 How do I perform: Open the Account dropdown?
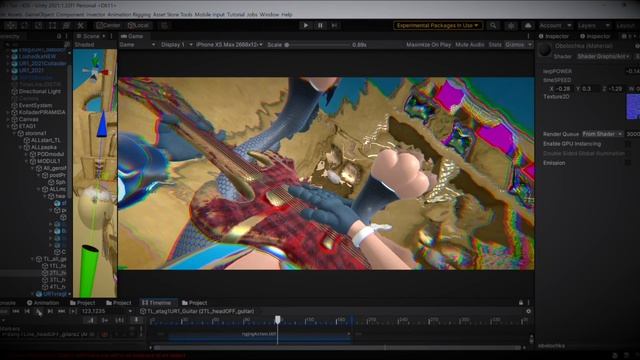point(556,25)
